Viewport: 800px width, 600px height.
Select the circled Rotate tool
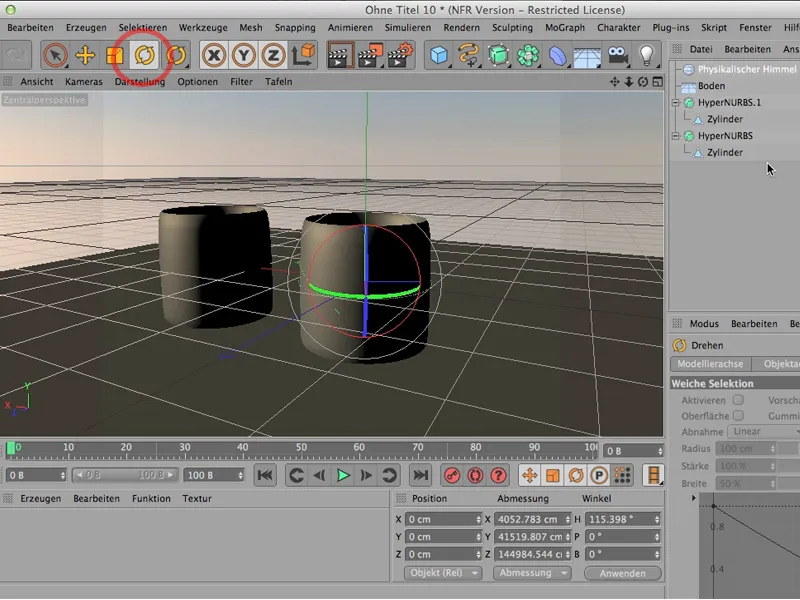145,55
